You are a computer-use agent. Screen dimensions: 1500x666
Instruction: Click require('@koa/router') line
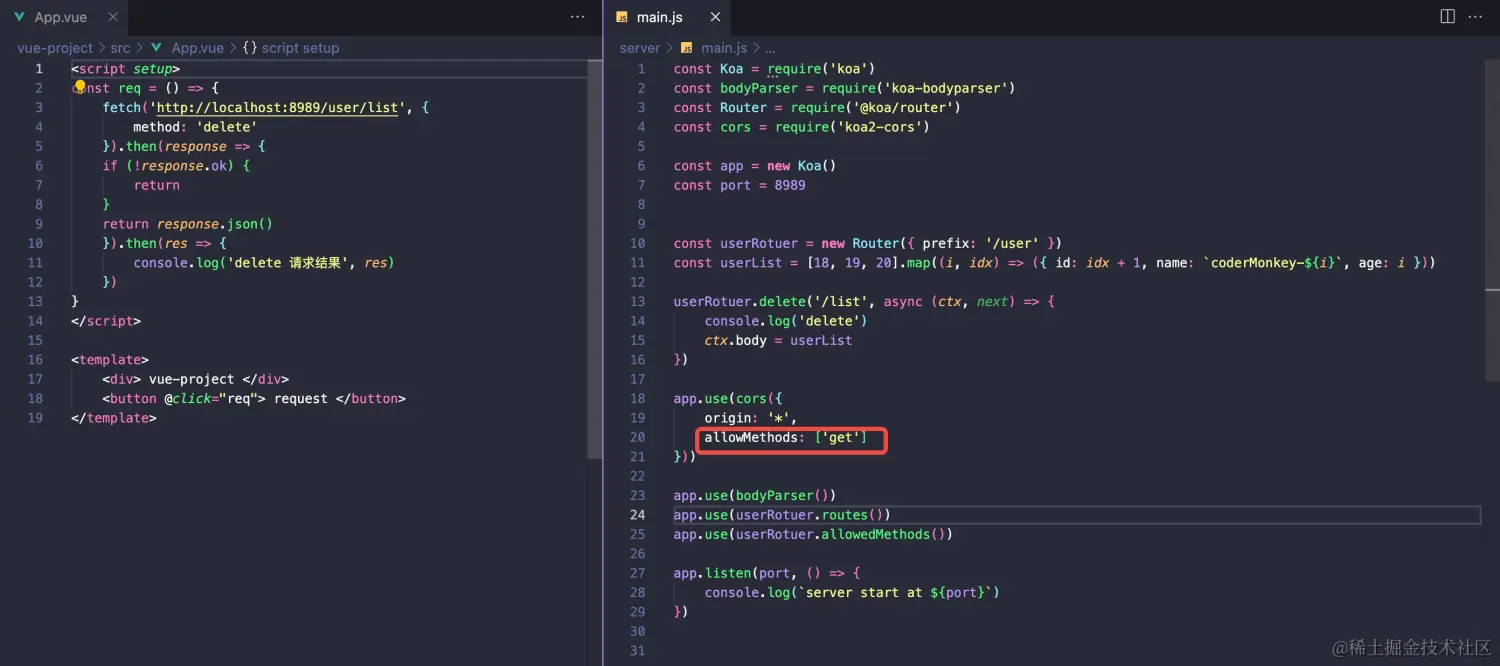817,107
